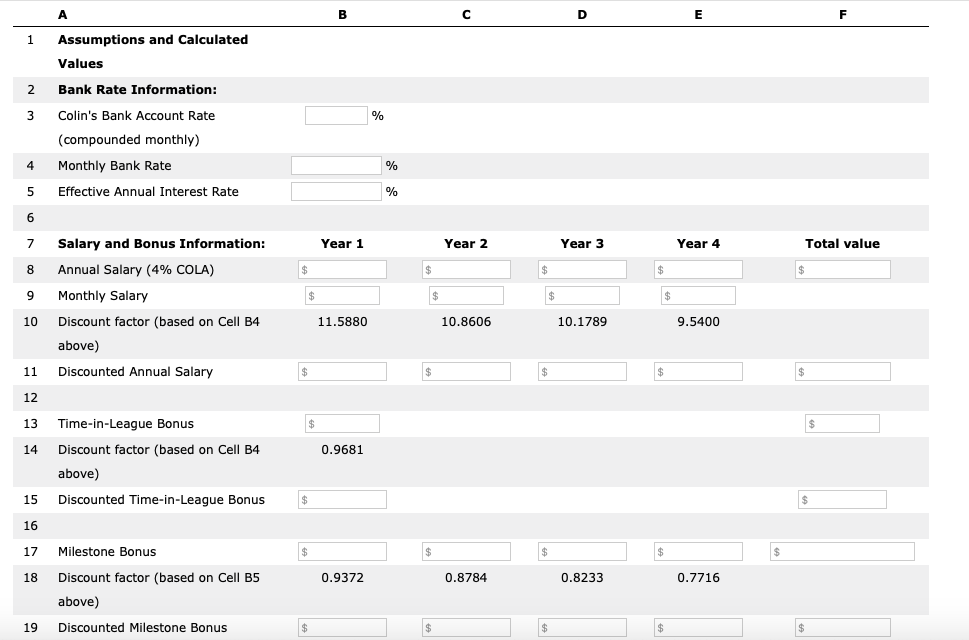Click the Salary and Bonus Information heading

tap(161, 243)
